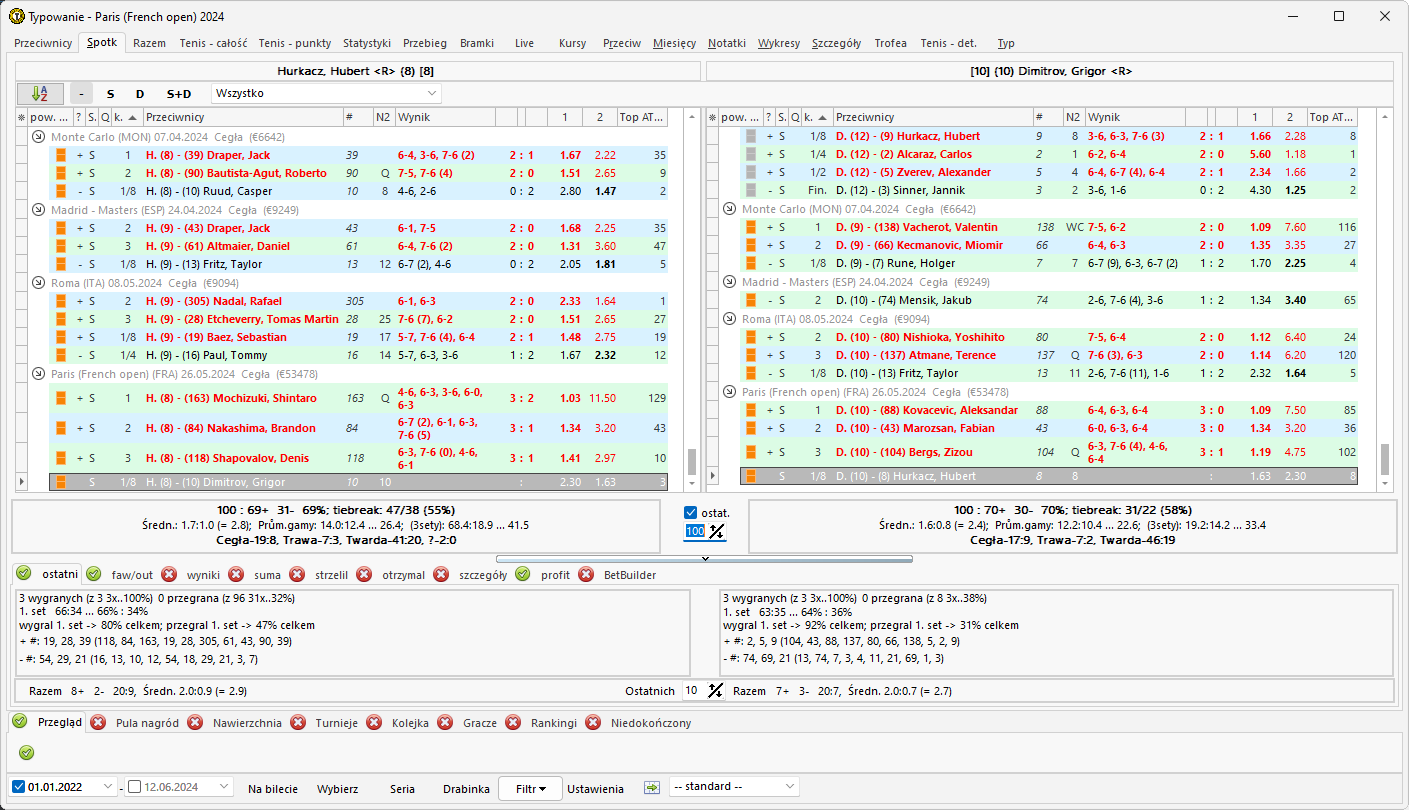Uncheck the 01.01.2022 start date checkbox
Viewport: 1409px width, 810px height.
point(19,787)
